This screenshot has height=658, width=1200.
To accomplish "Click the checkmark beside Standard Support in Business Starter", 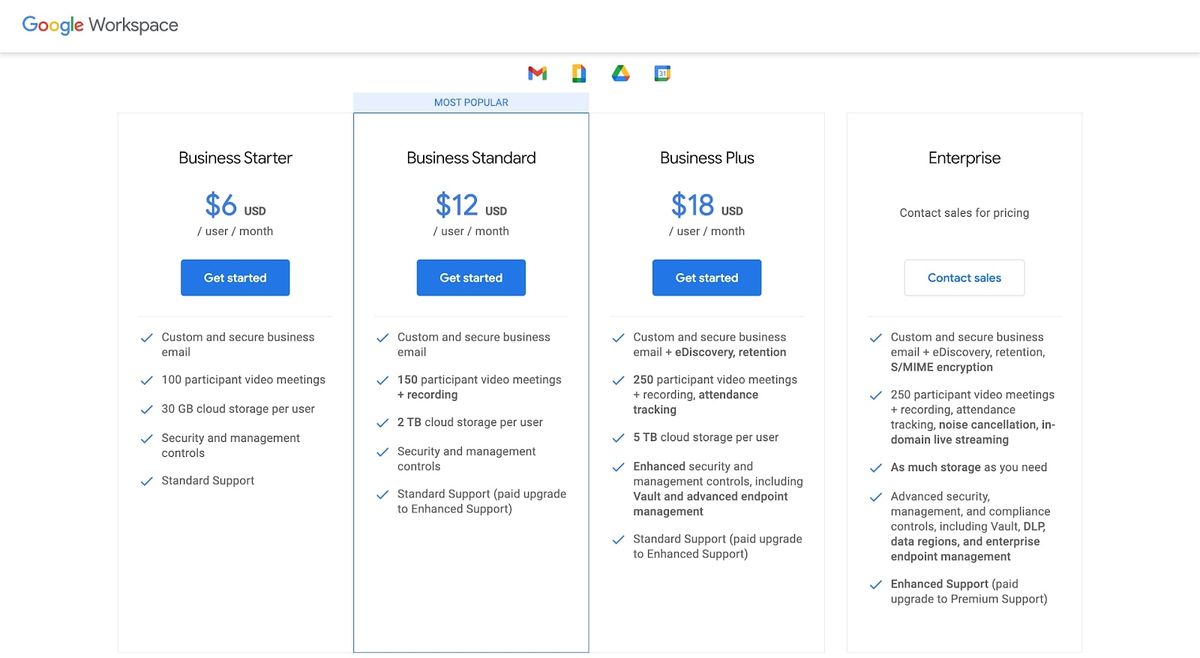I will click(146, 481).
